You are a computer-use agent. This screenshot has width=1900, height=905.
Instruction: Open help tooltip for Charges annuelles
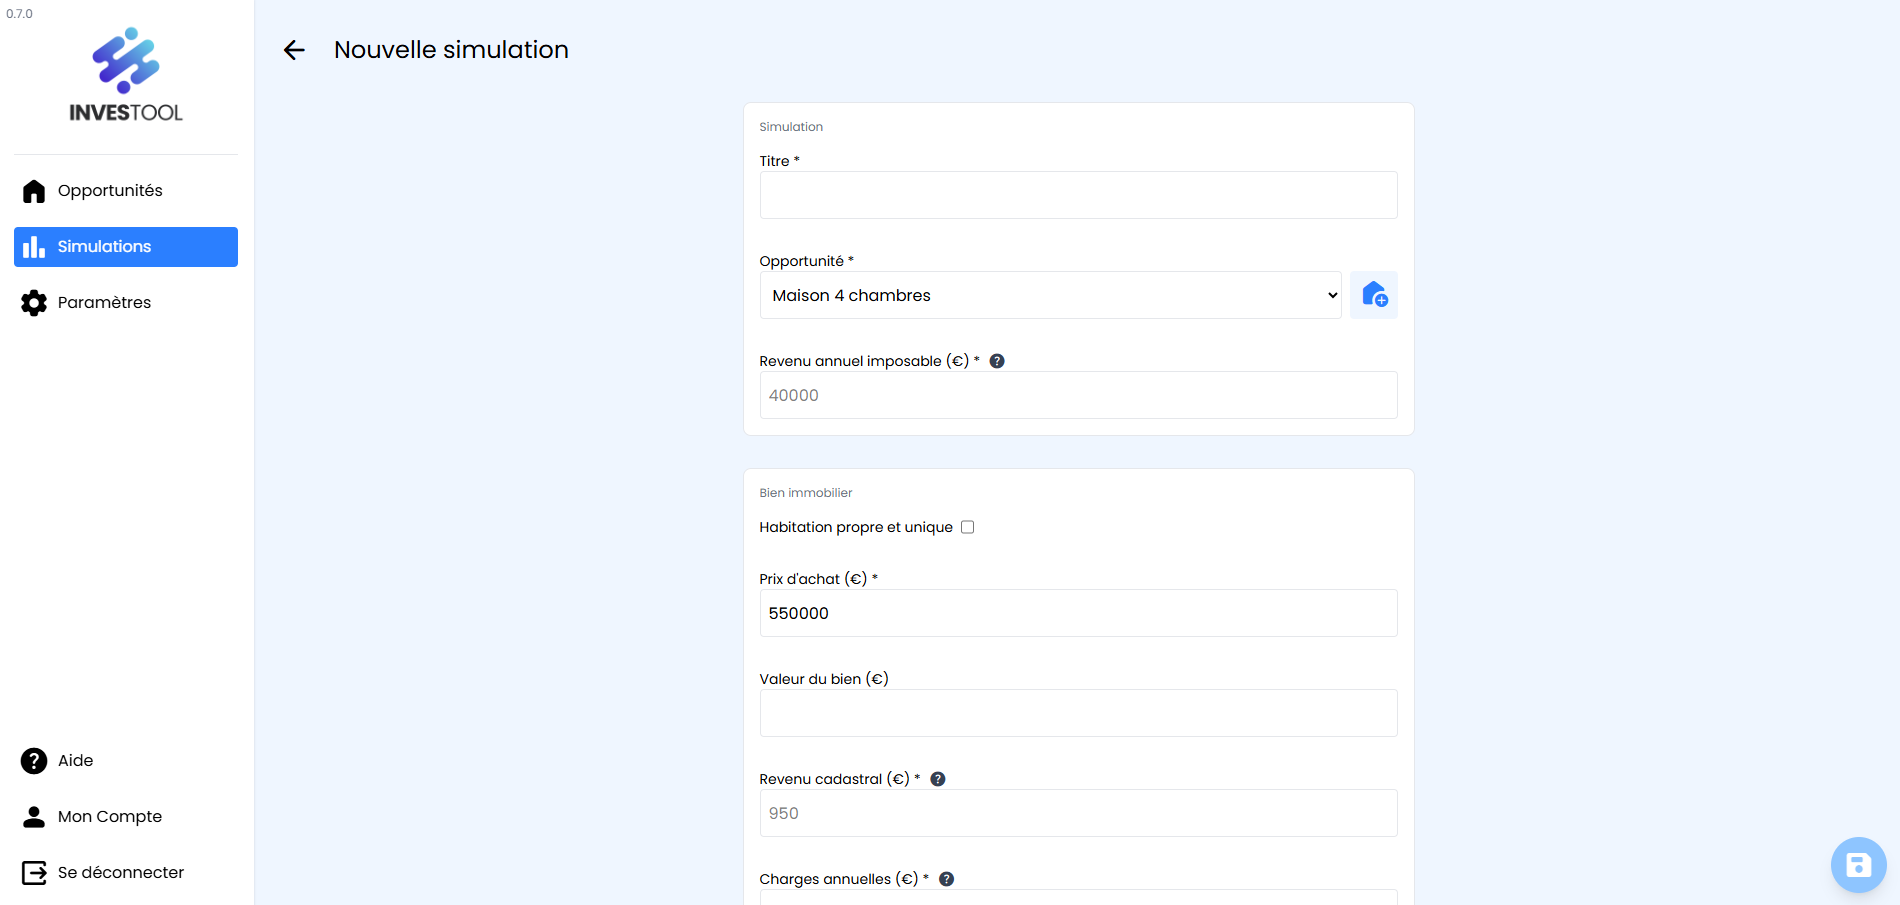click(x=947, y=879)
